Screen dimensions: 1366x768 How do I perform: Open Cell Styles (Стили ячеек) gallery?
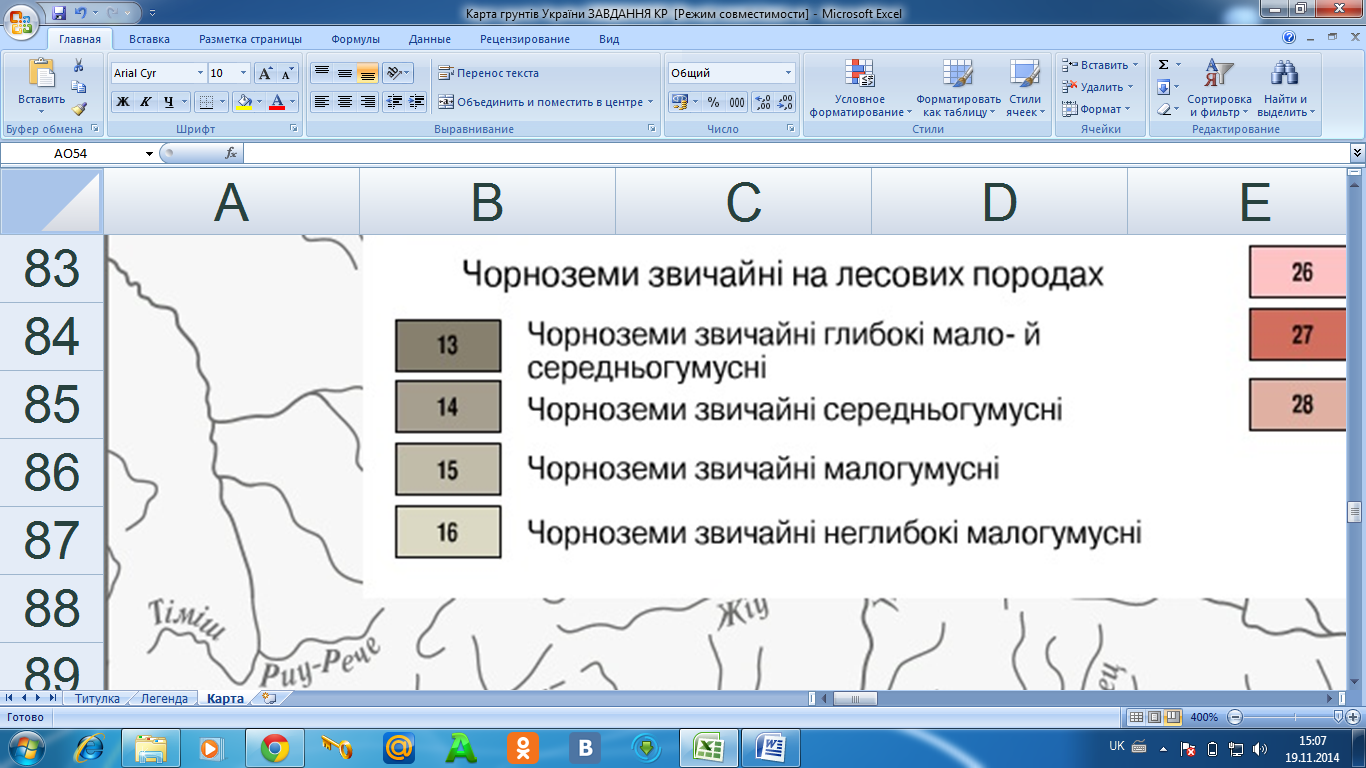click(1024, 88)
